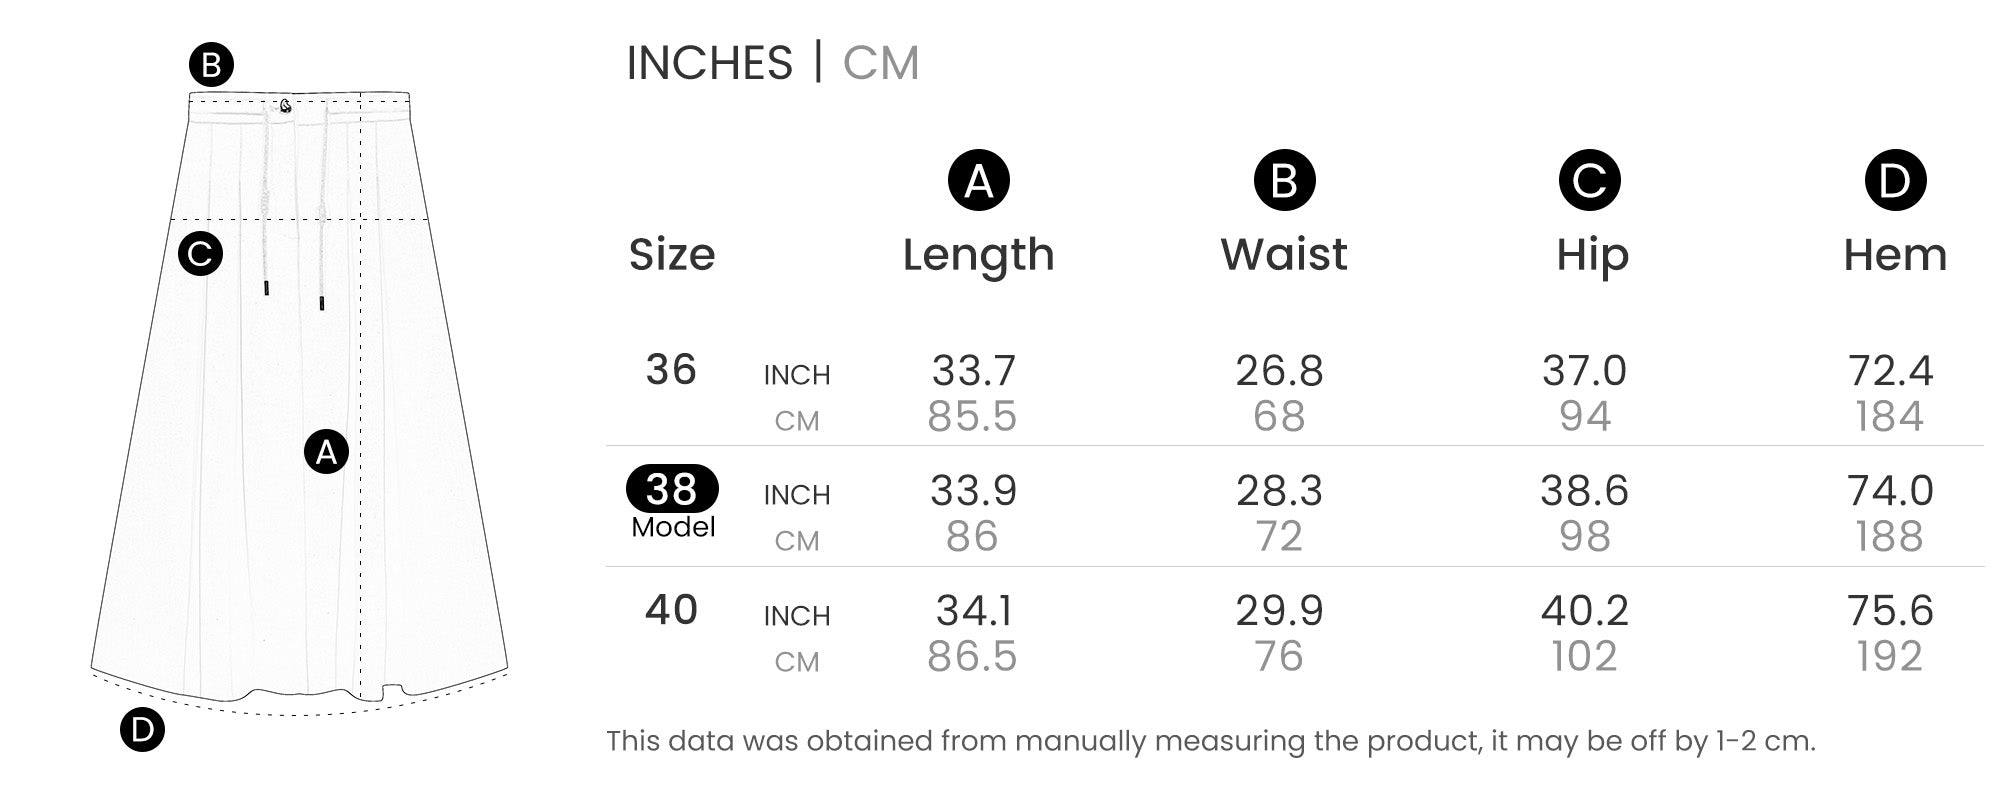Switch to the CM unit tab
The image size is (2000, 806).
[x=880, y=63]
